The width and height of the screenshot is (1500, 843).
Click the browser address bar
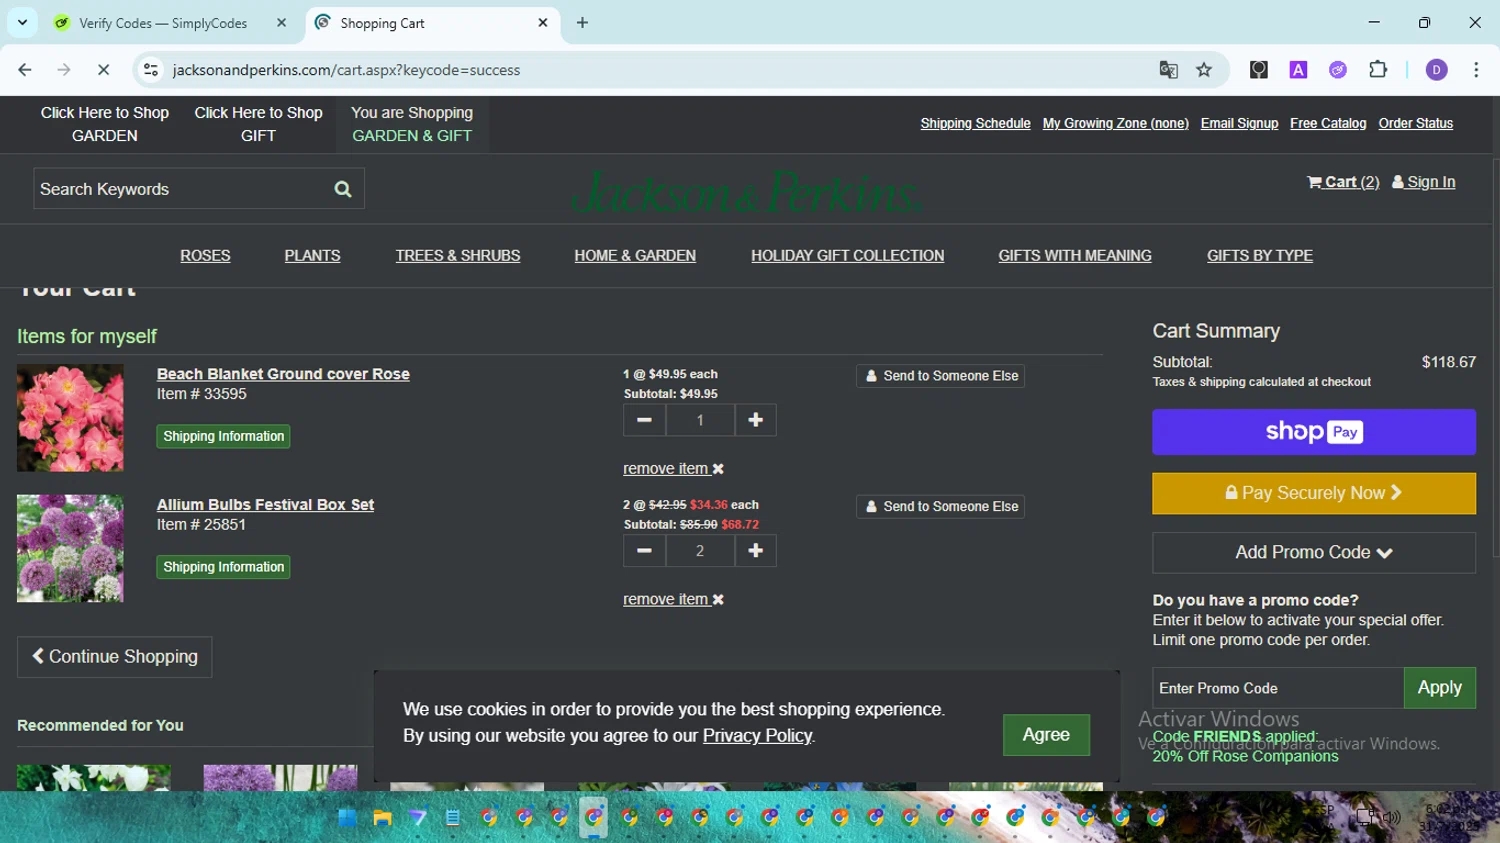(x=650, y=70)
